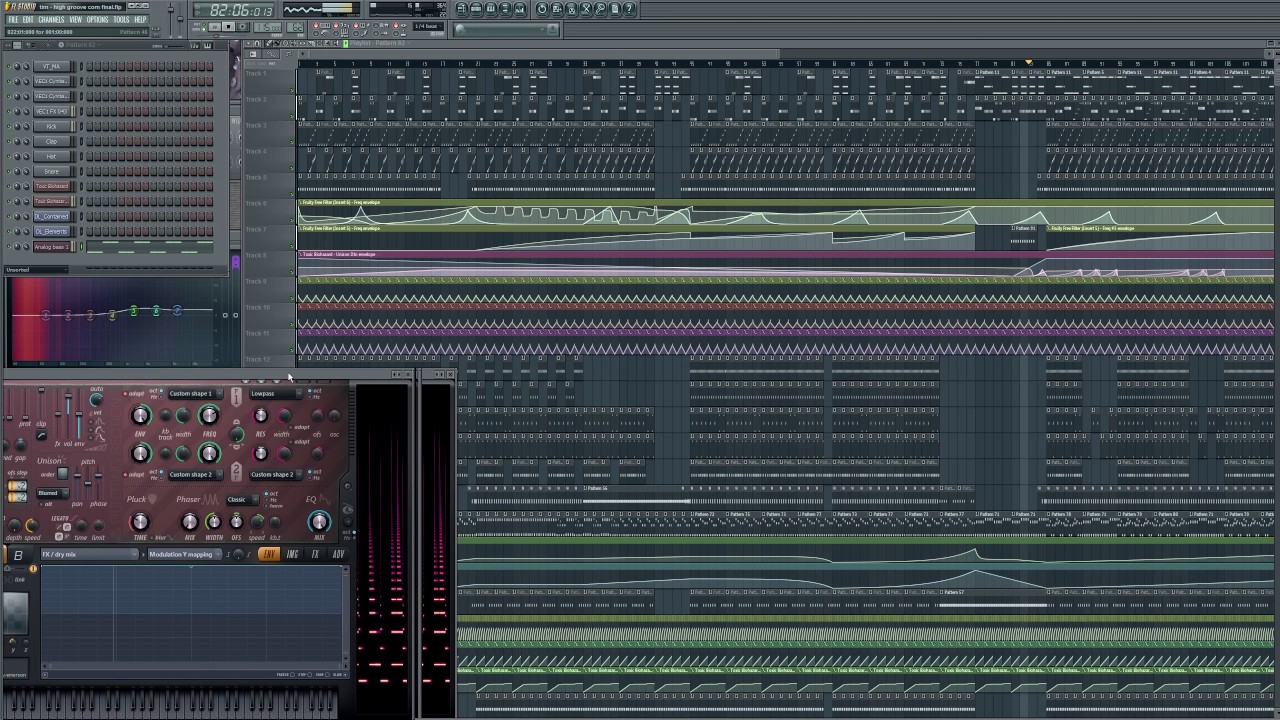This screenshot has height=720, width=1280.
Task: Open the FILE menu
Action: 13,19
